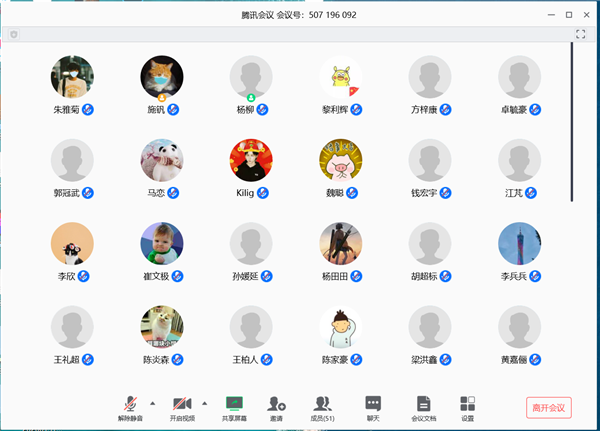Open audio options arrow beside microphone
This screenshot has height=431, width=600.
[153, 403]
